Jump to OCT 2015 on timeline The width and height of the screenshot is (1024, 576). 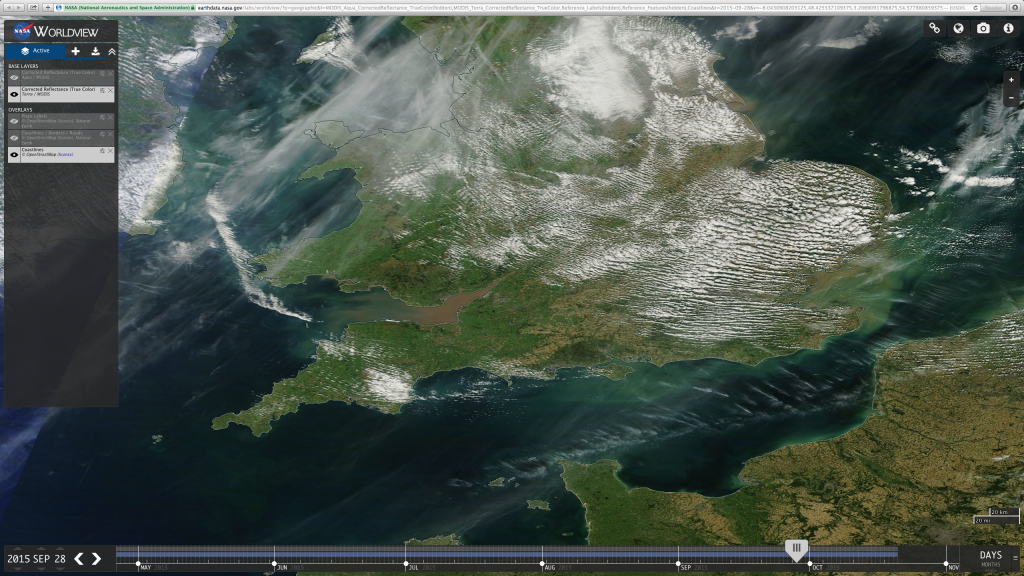[825, 568]
